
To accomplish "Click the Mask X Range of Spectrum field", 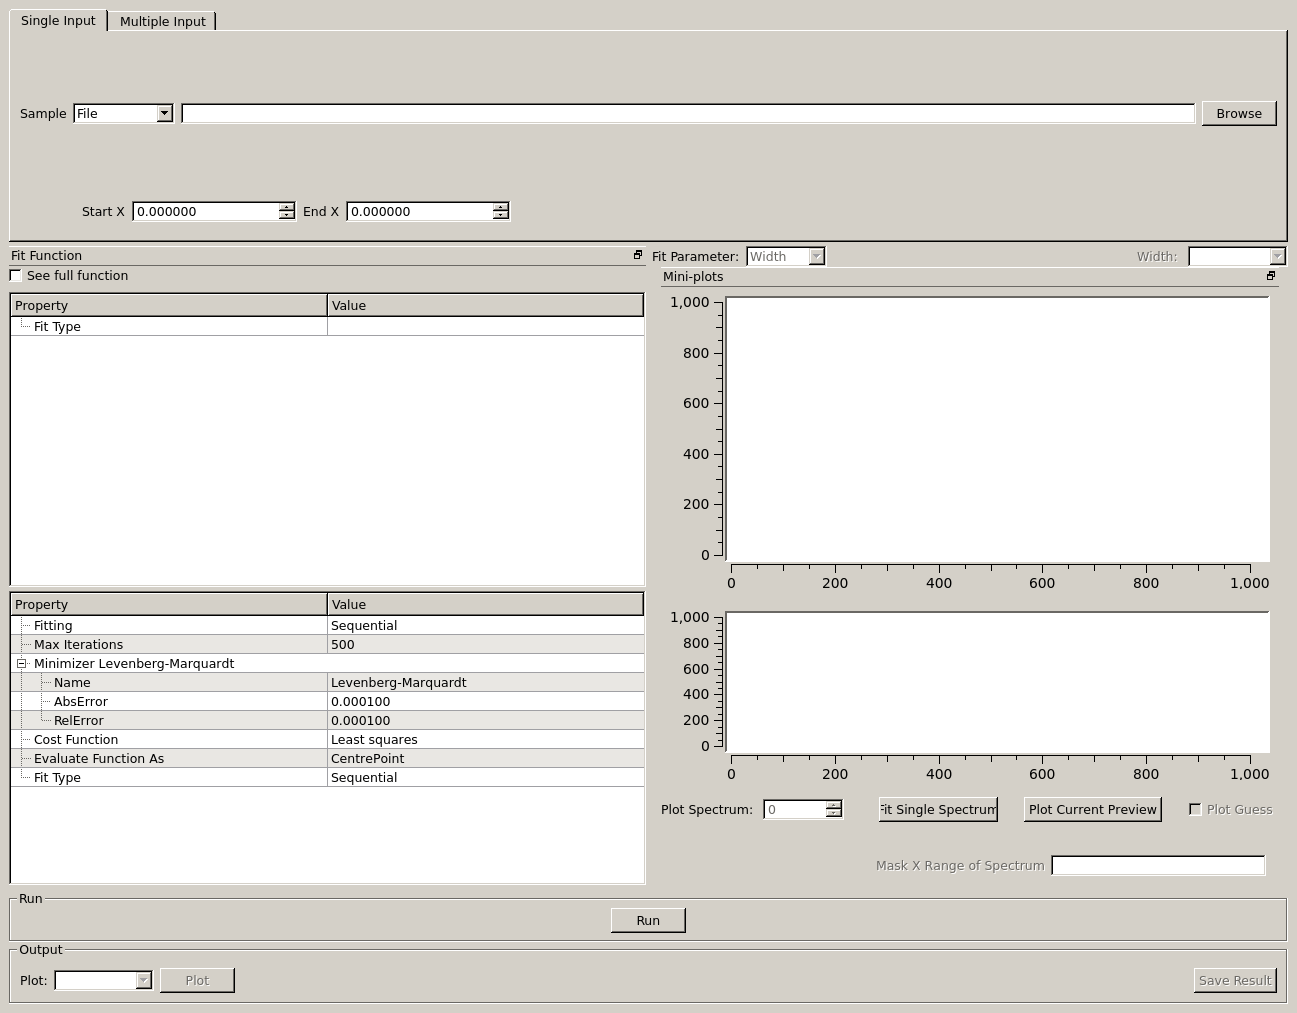I will click(1158, 866).
